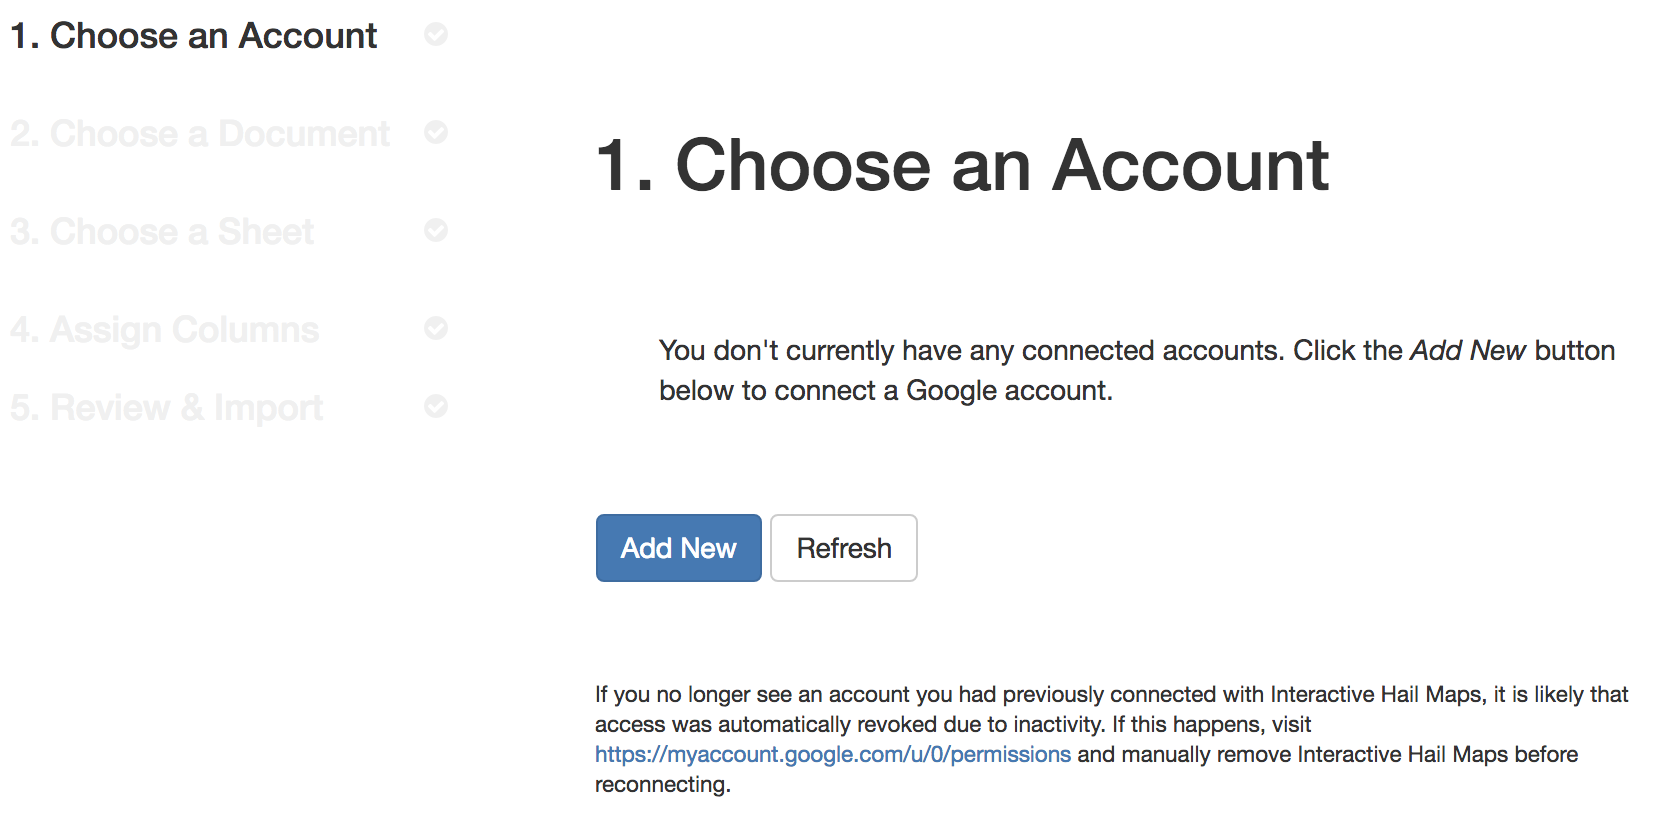
Task: Click checkmark icon beside Assign Columns
Action: [436, 328]
